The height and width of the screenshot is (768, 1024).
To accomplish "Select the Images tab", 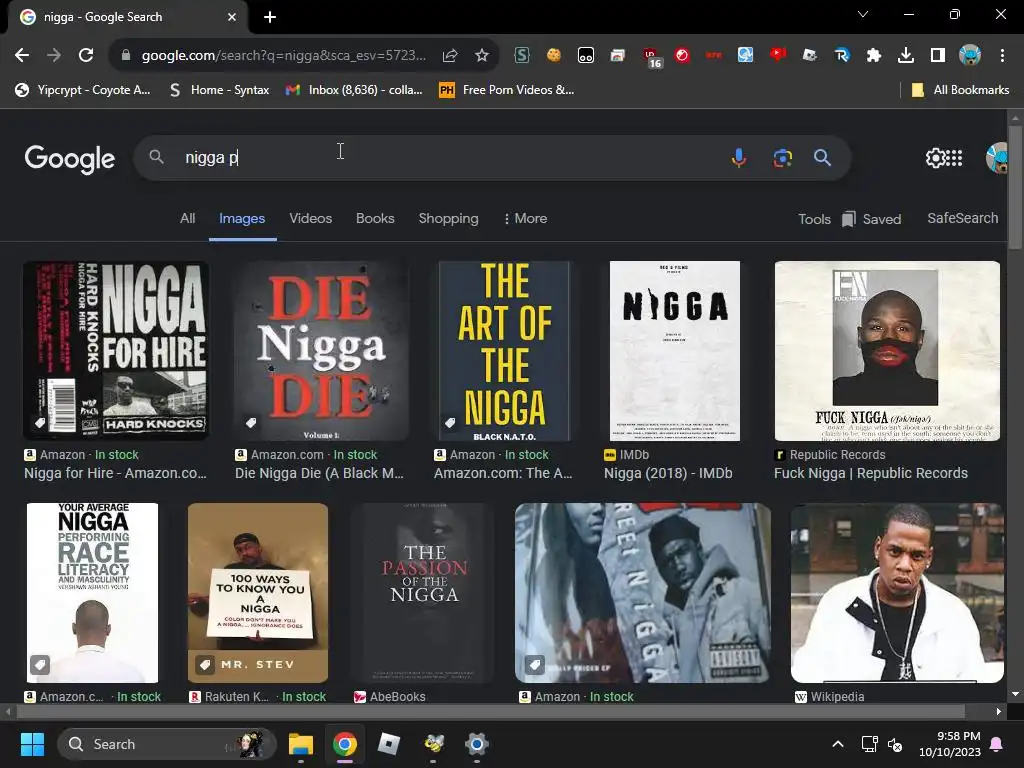I will tap(242, 219).
